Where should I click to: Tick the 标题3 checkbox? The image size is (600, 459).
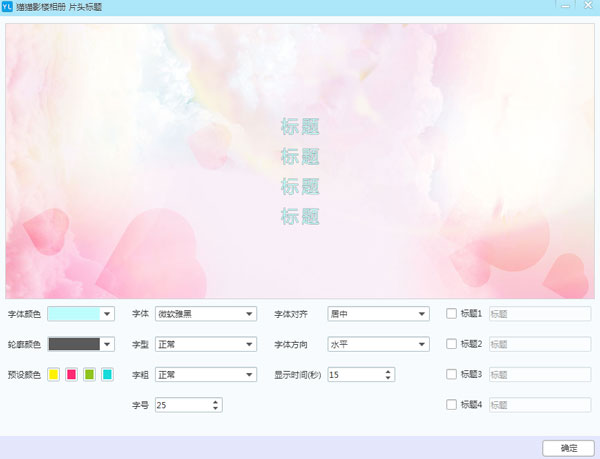tap(452, 374)
